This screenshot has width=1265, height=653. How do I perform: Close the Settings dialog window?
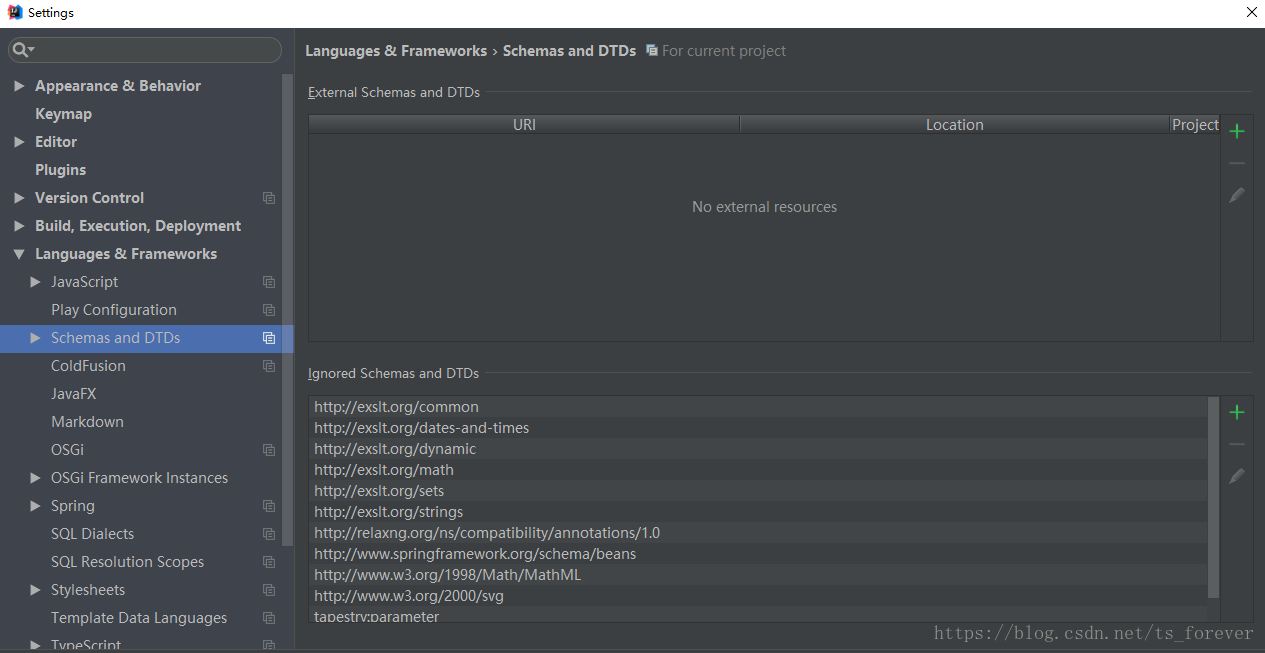pyautogui.click(x=1251, y=12)
